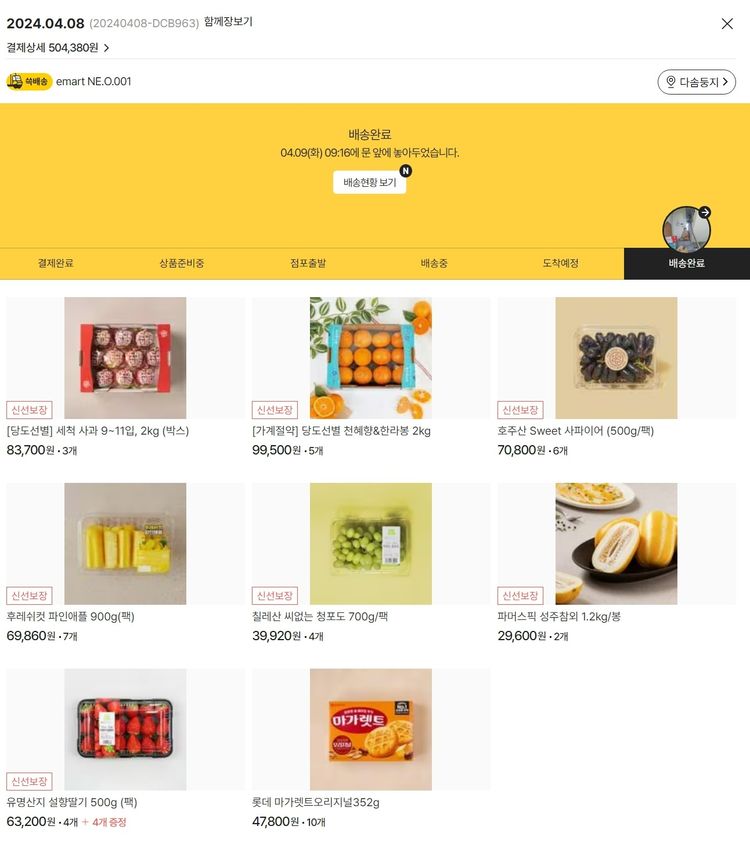
Task: Open 배송현황 보기 button
Action: [x=370, y=182]
